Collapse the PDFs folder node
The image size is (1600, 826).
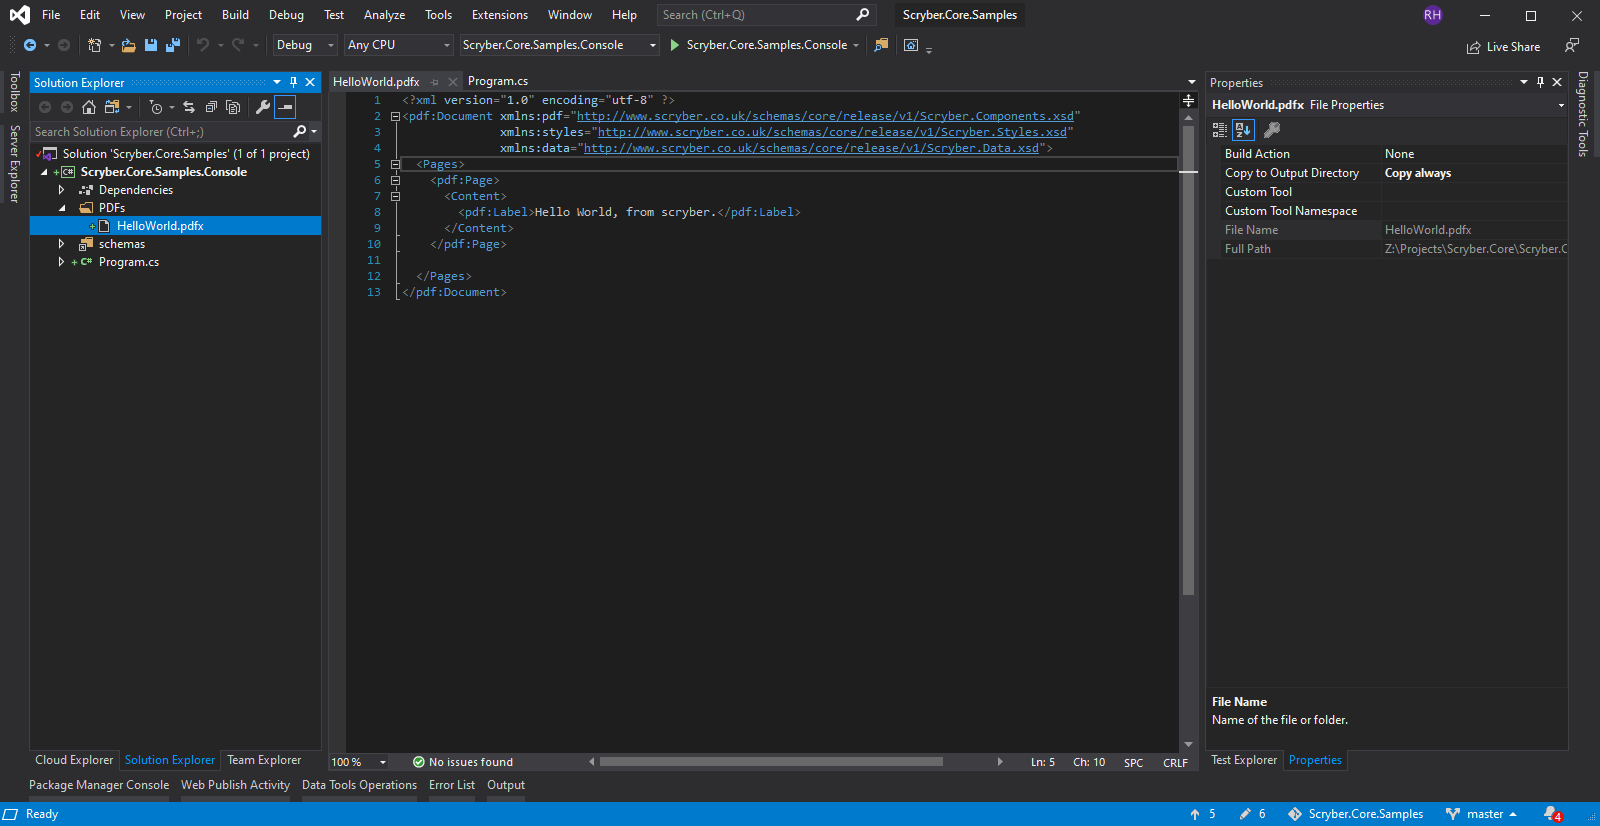(61, 208)
